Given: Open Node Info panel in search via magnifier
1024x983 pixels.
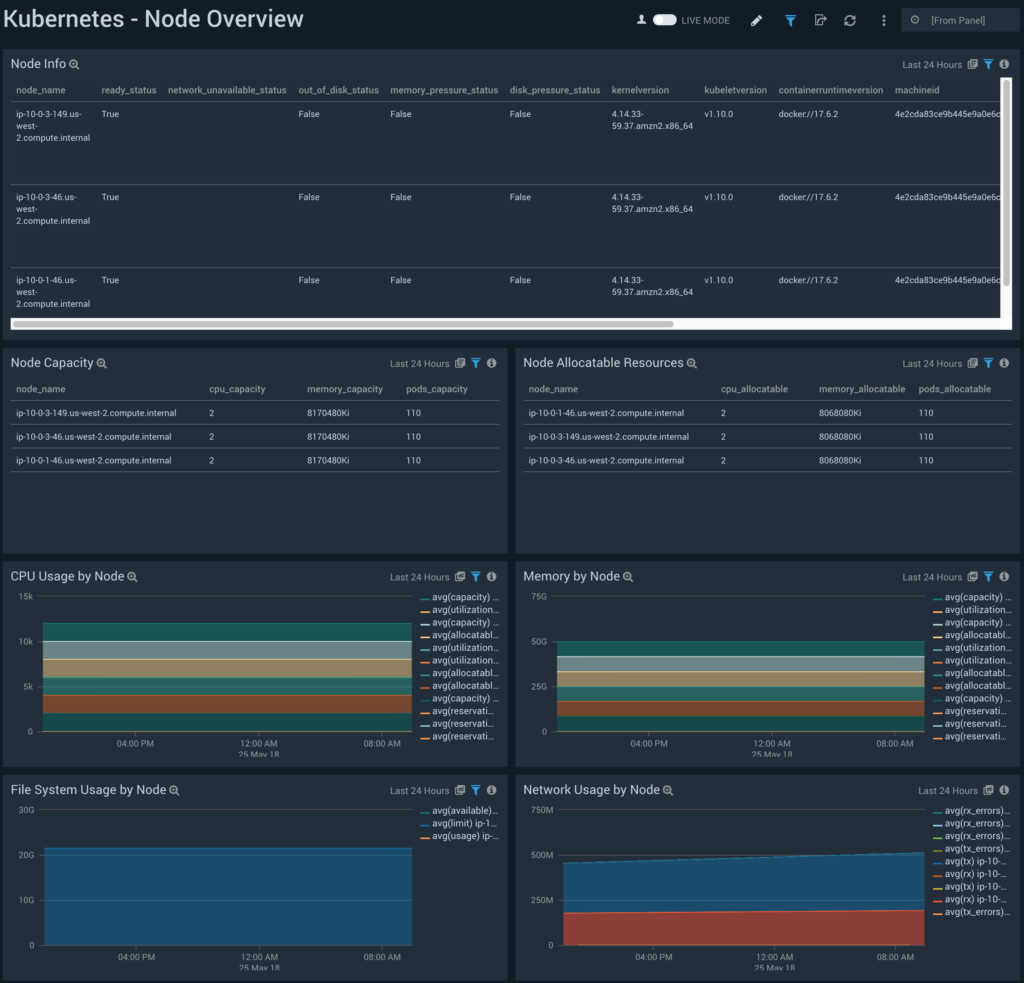Looking at the screenshot, I should 74,65.
